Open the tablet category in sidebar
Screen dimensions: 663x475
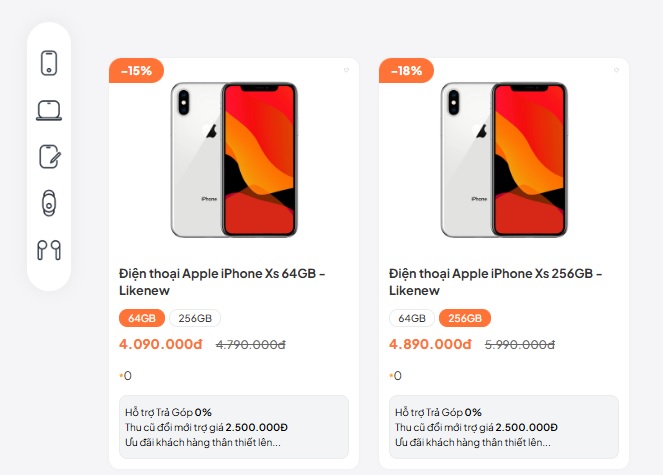tap(49, 156)
